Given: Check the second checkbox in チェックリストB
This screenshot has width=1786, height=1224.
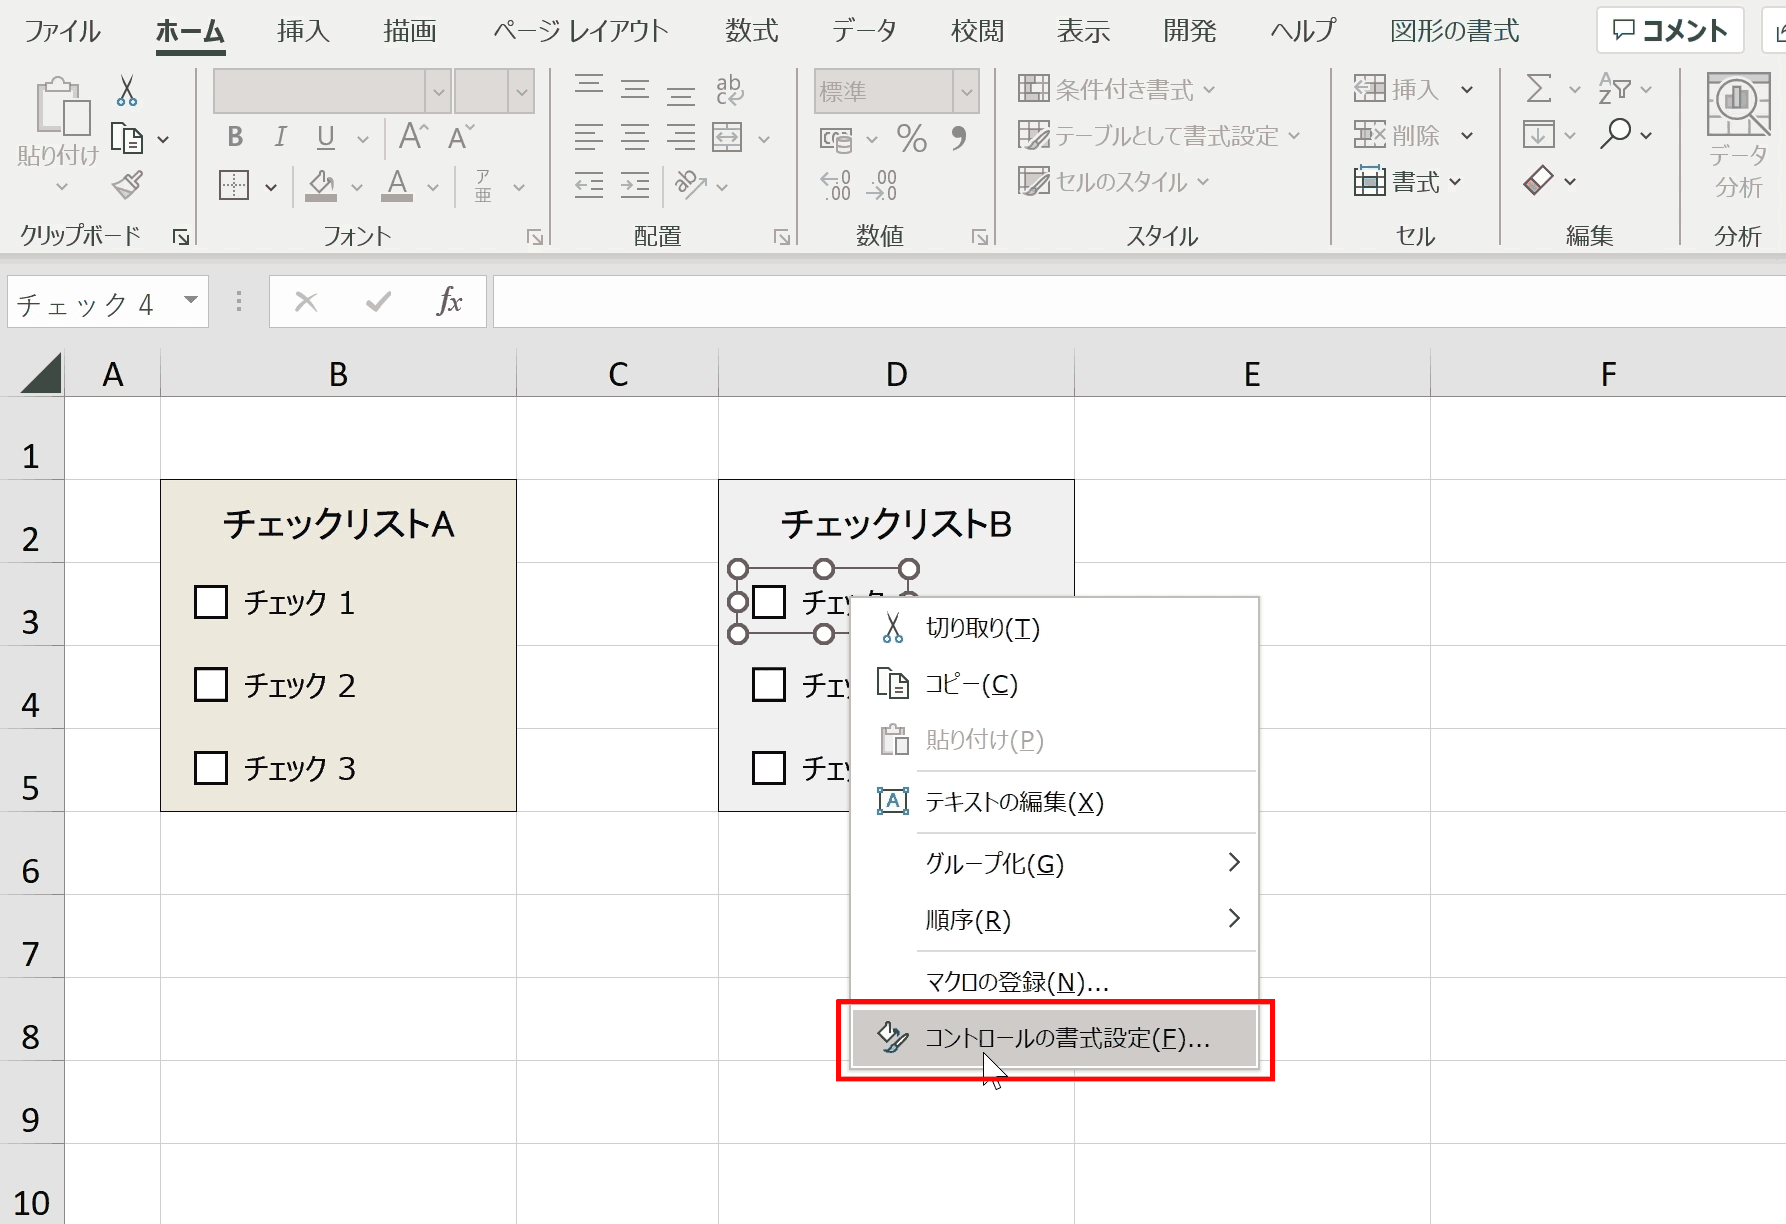Looking at the screenshot, I should point(769,685).
